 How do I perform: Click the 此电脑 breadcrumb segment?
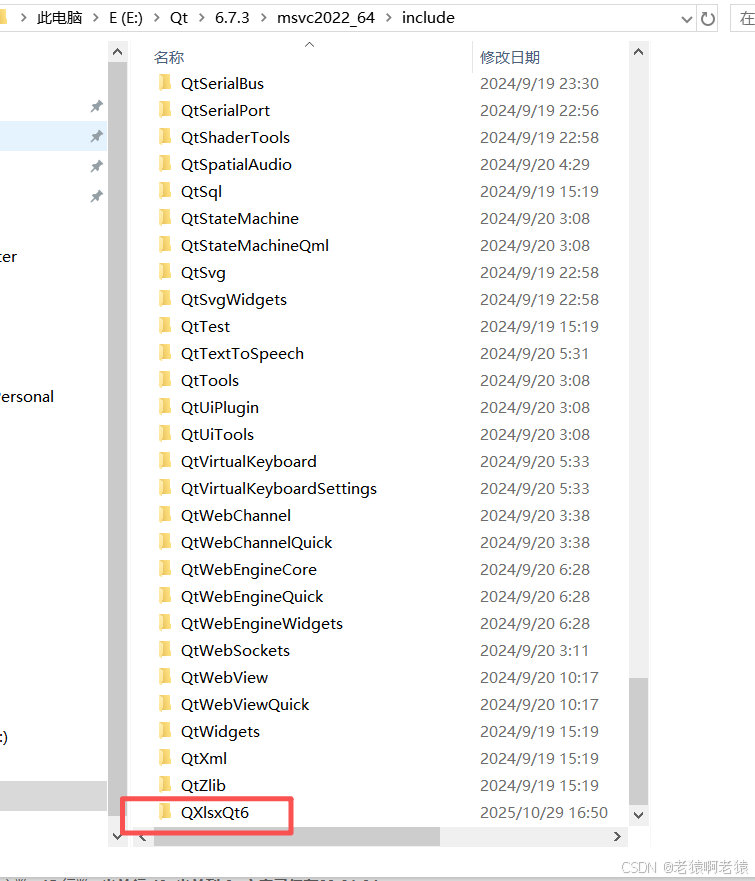(59, 18)
